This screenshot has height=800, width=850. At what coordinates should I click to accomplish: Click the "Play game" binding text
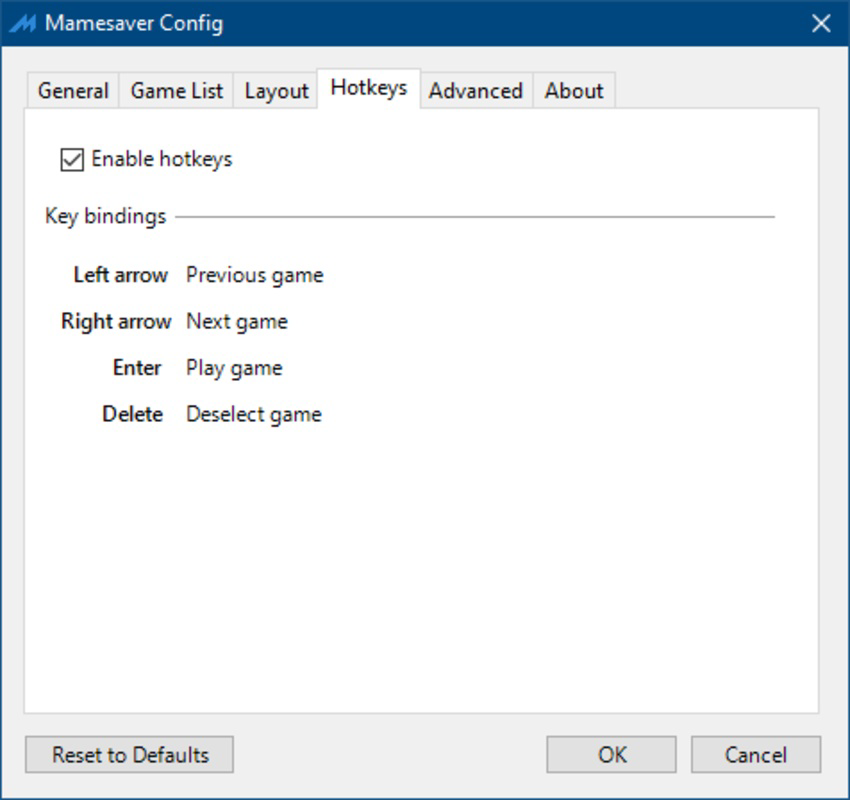234,369
